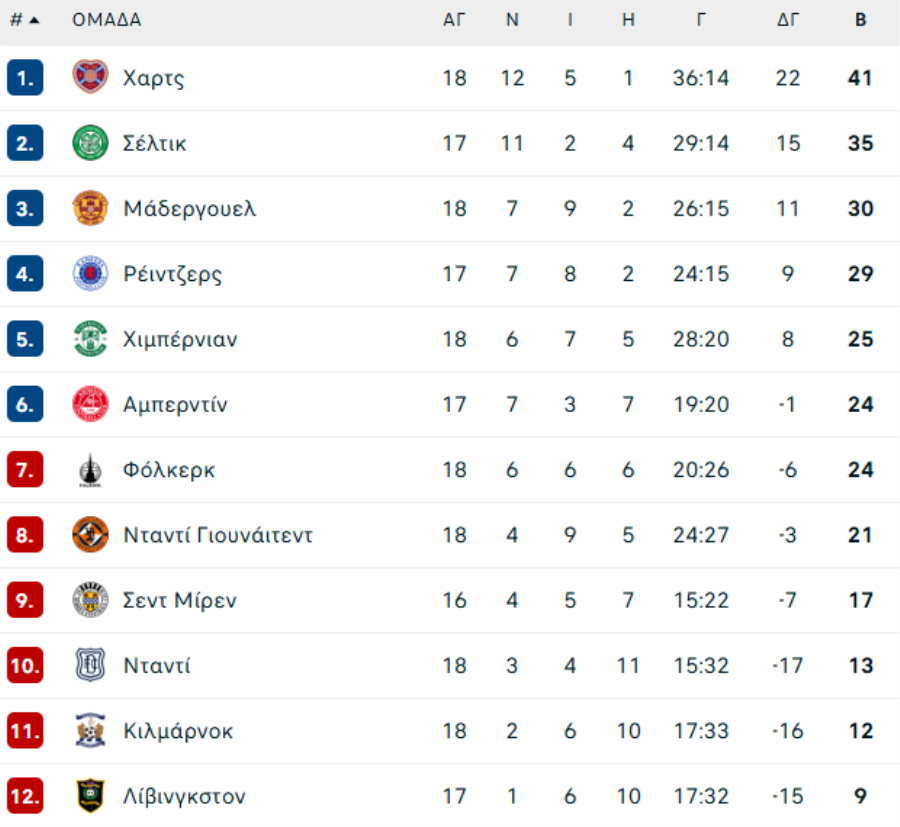The height and width of the screenshot is (827, 900).
Task: Open the Κιλμάρνοκ team name link
Action: 178,731
